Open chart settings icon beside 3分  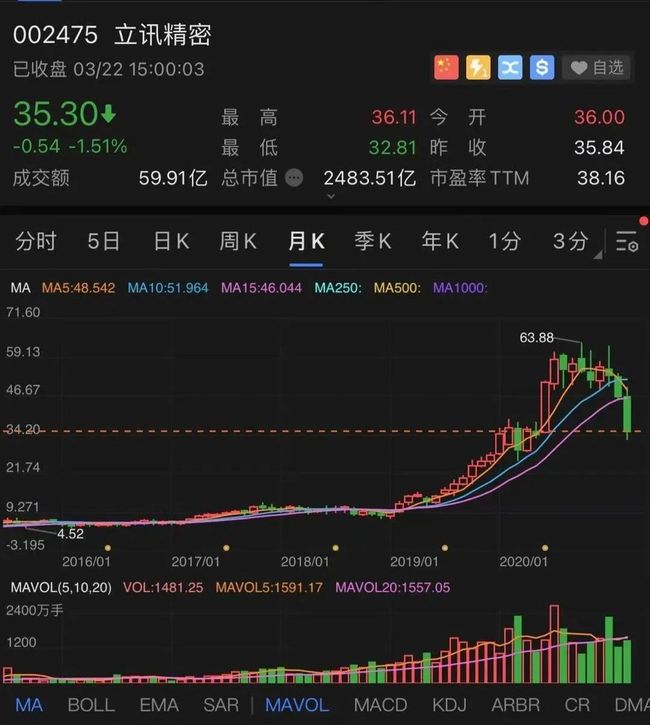(x=627, y=241)
